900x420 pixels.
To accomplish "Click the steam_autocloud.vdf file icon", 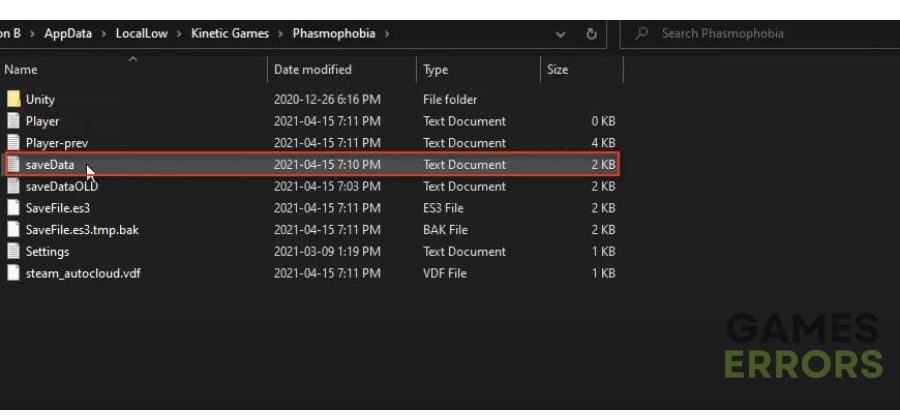I will coord(14,273).
